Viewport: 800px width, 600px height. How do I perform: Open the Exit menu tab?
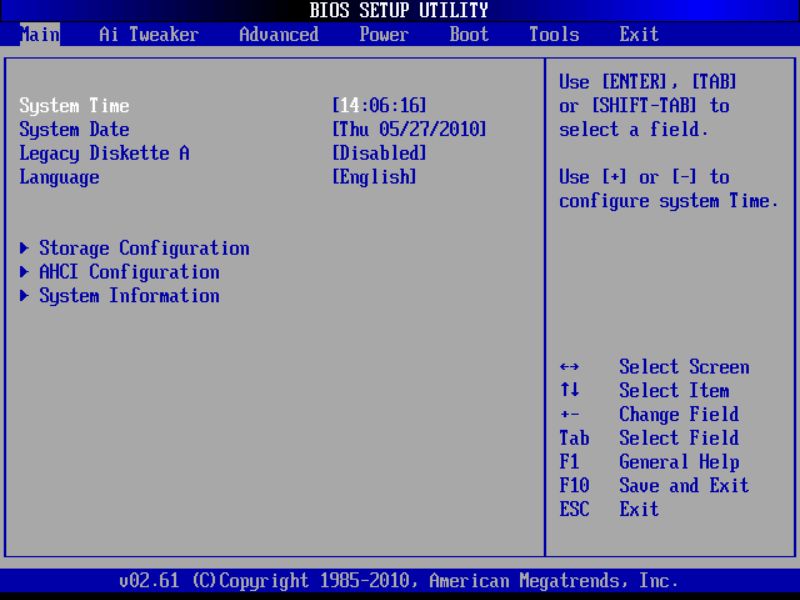tap(638, 34)
